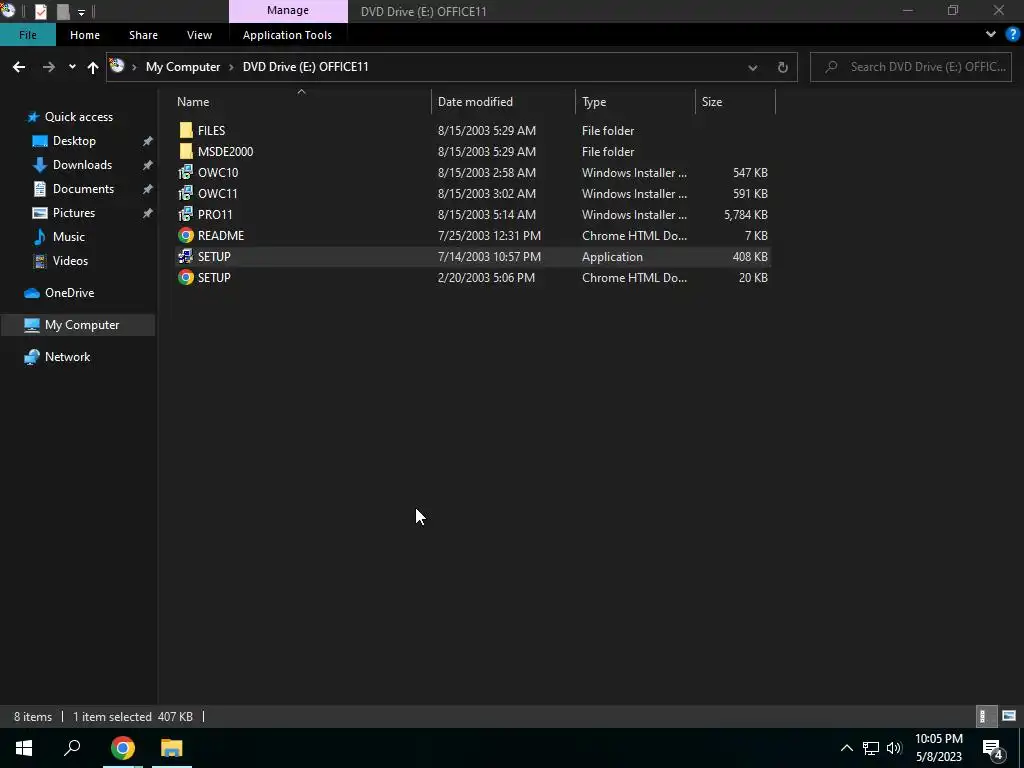Screen dimensions: 1024x768
Task: Open File Explorer taskbar icon
Action: coord(172,748)
